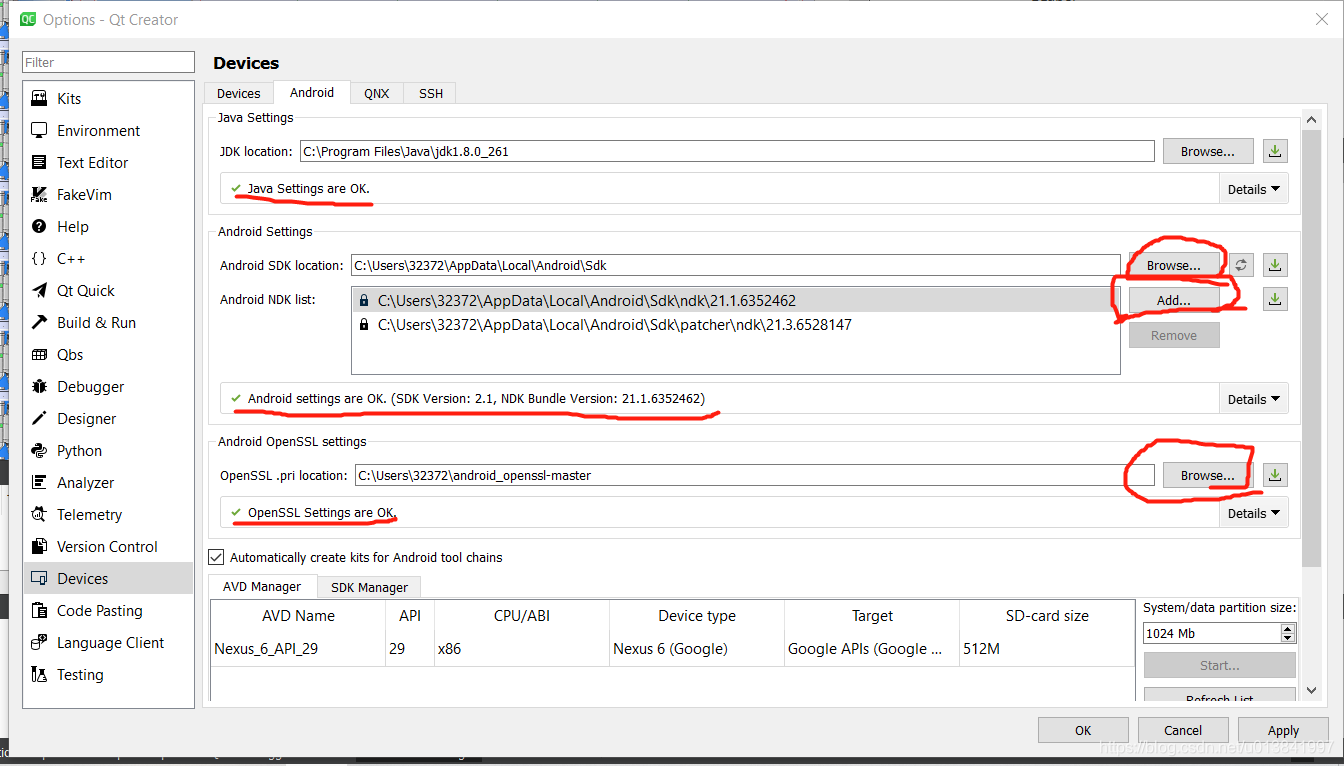
Task: Select the Debugger category icon
Action: [39, 386]
